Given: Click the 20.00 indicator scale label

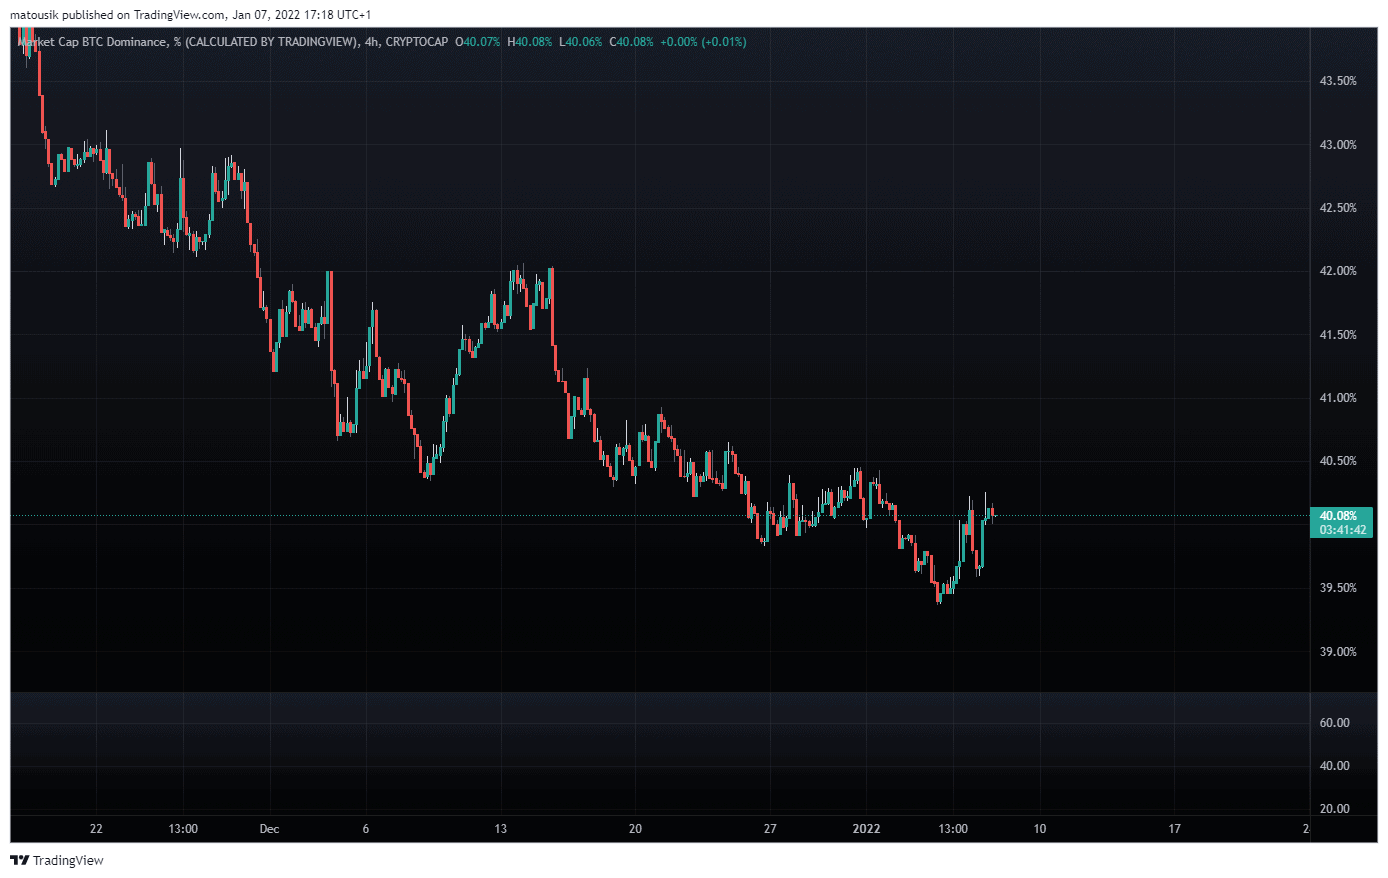Looking at the screenshot, I should 1334,809.
